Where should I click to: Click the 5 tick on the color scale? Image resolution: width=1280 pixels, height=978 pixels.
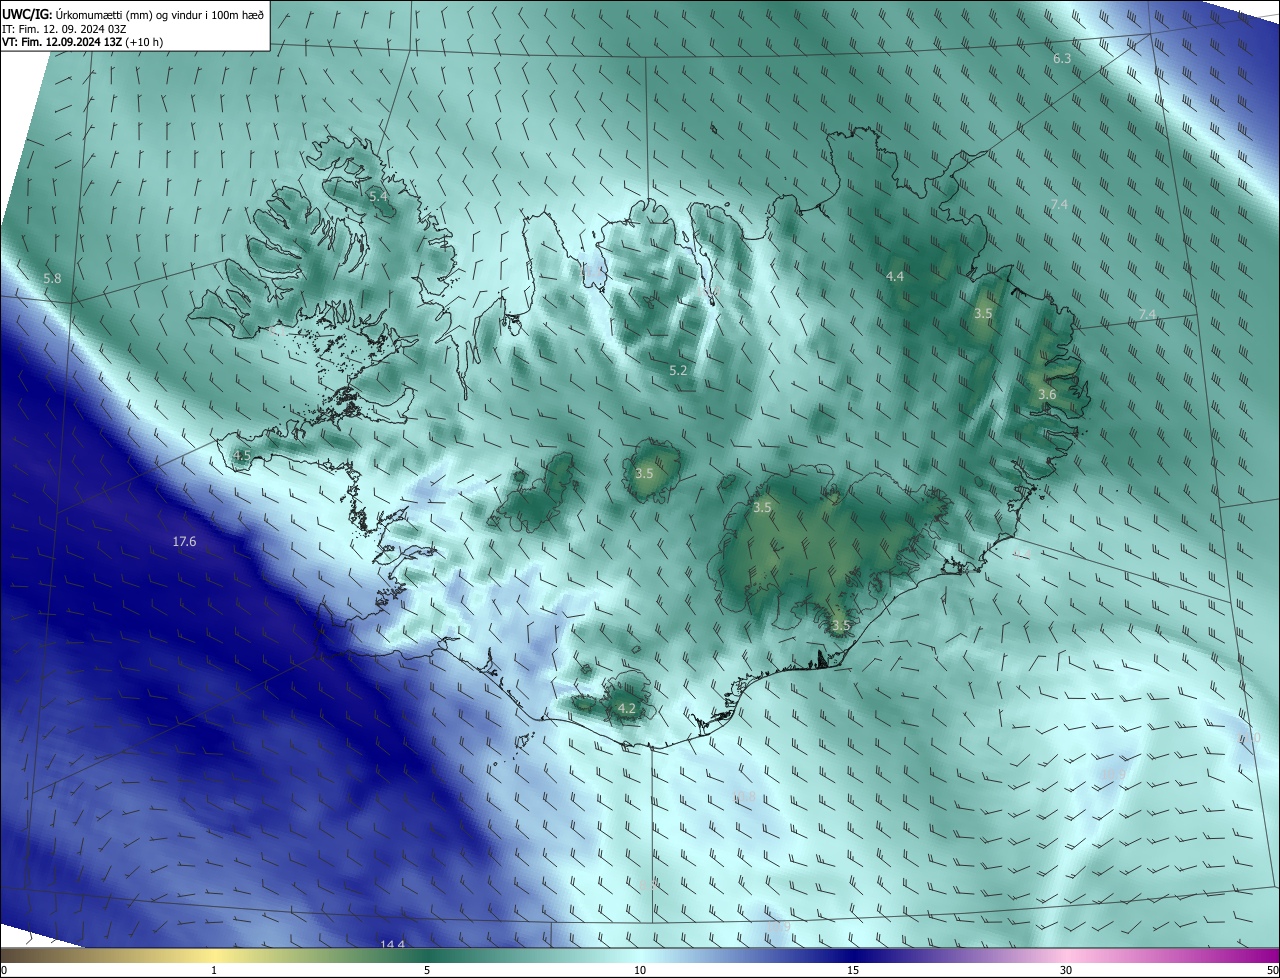pyautogui.click(x=427, y=970)
